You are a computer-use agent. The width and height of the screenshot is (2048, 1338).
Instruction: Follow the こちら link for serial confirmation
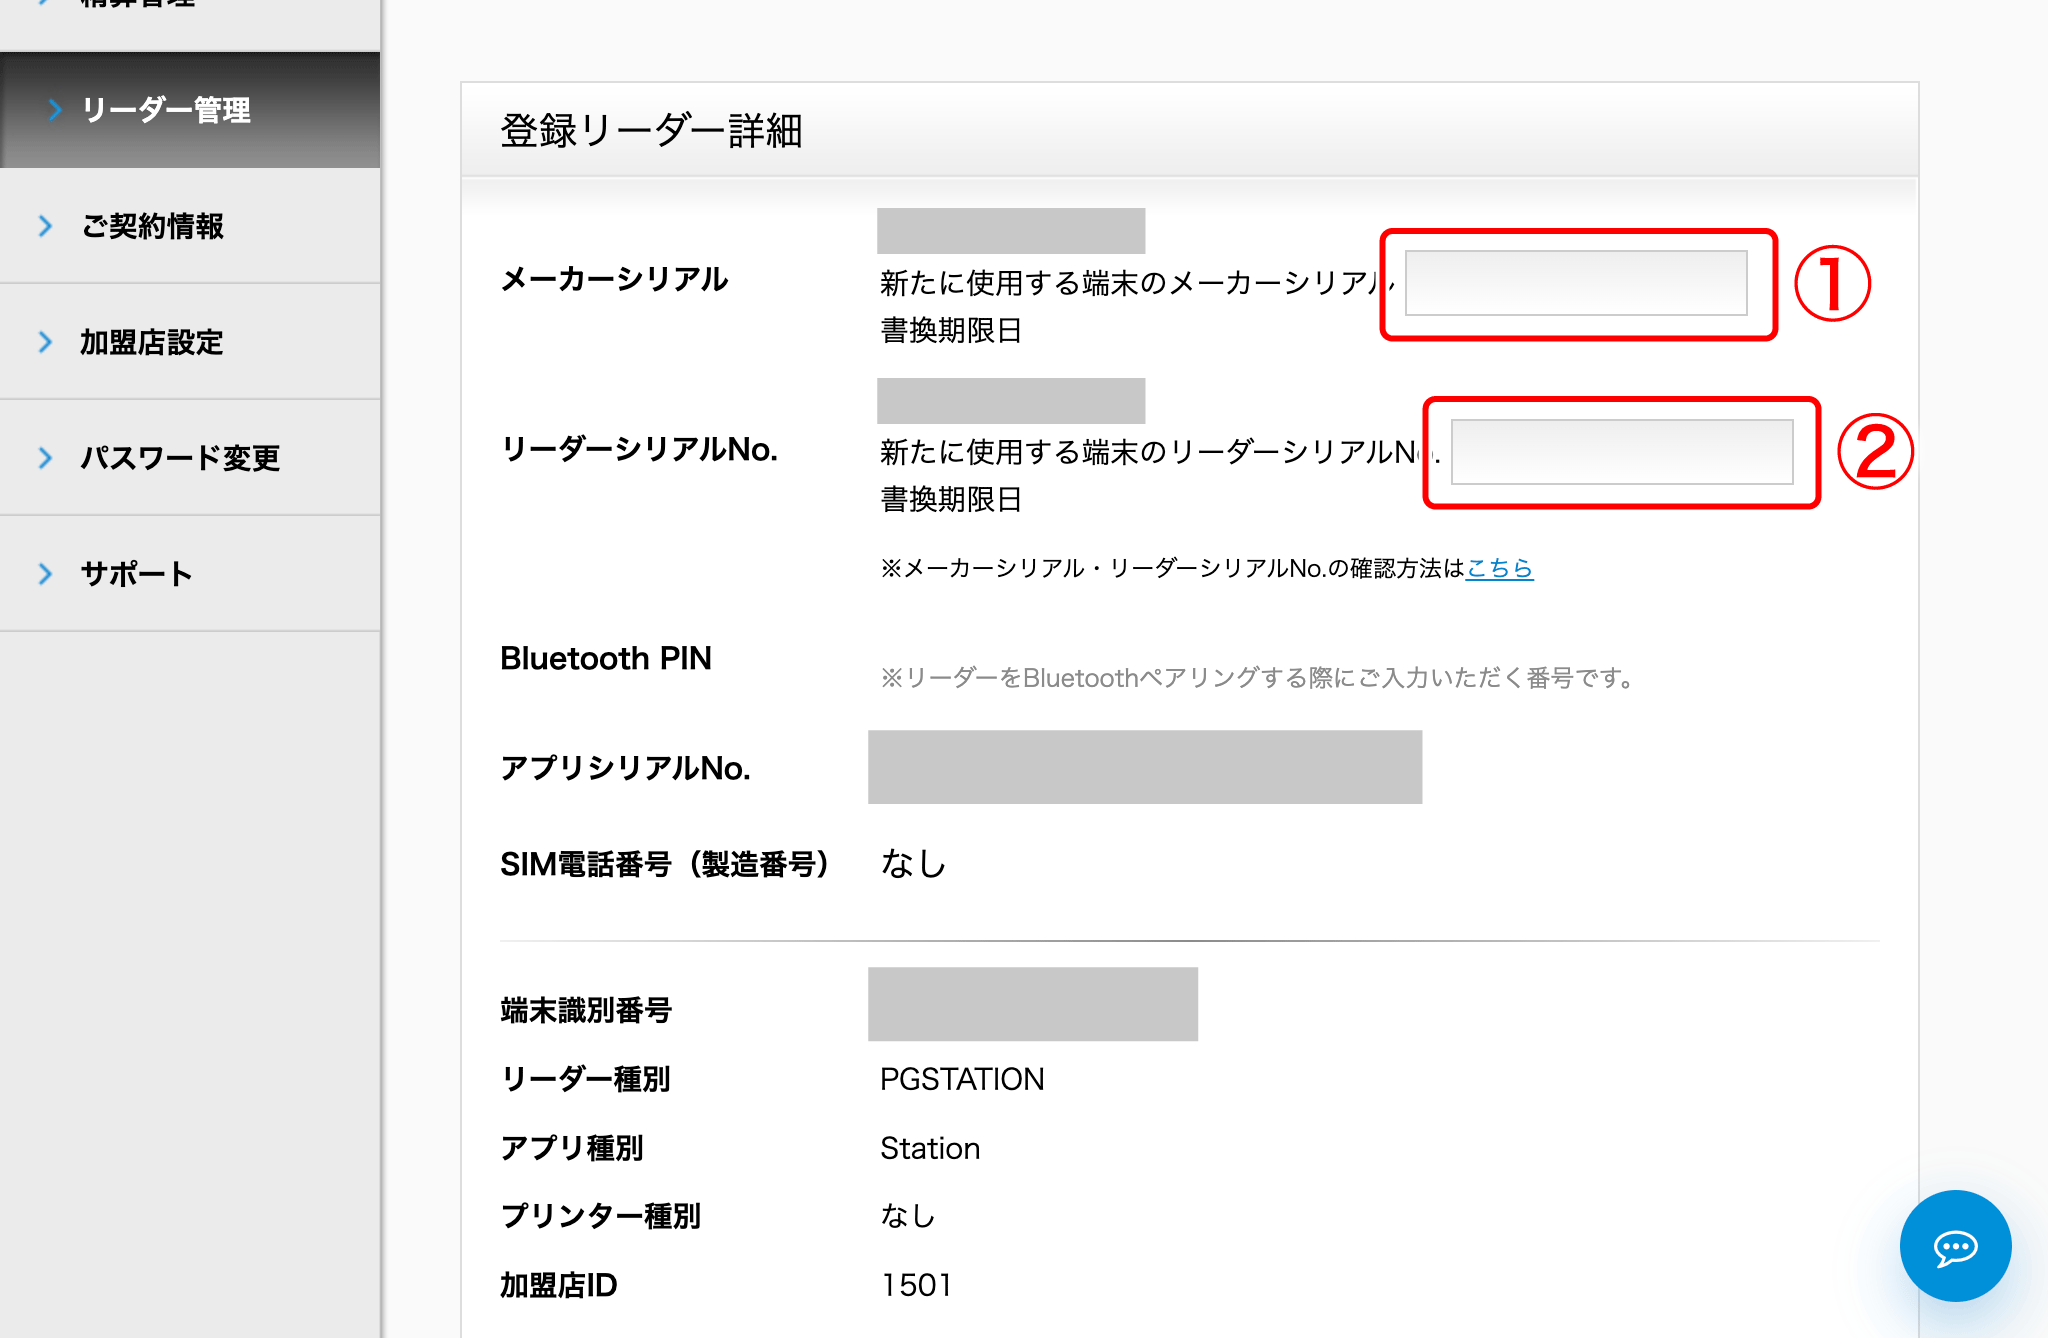tap(1499, 568)
